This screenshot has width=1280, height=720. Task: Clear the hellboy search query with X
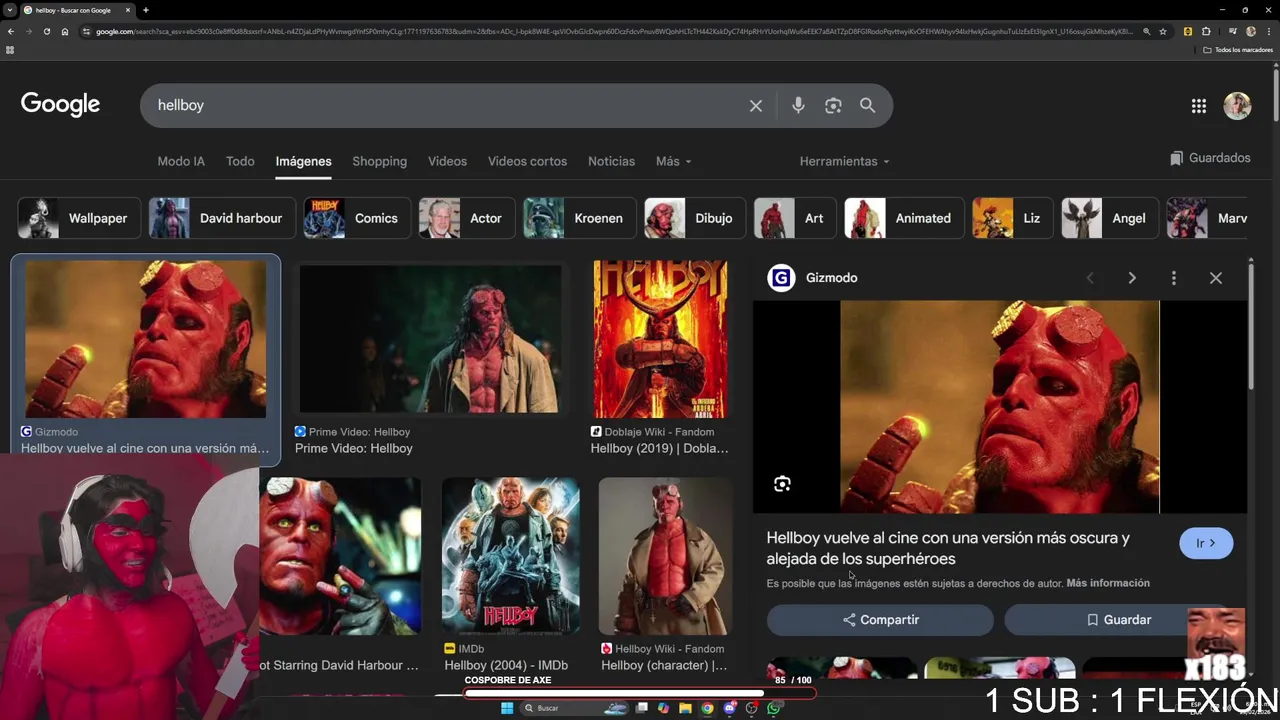756,106
